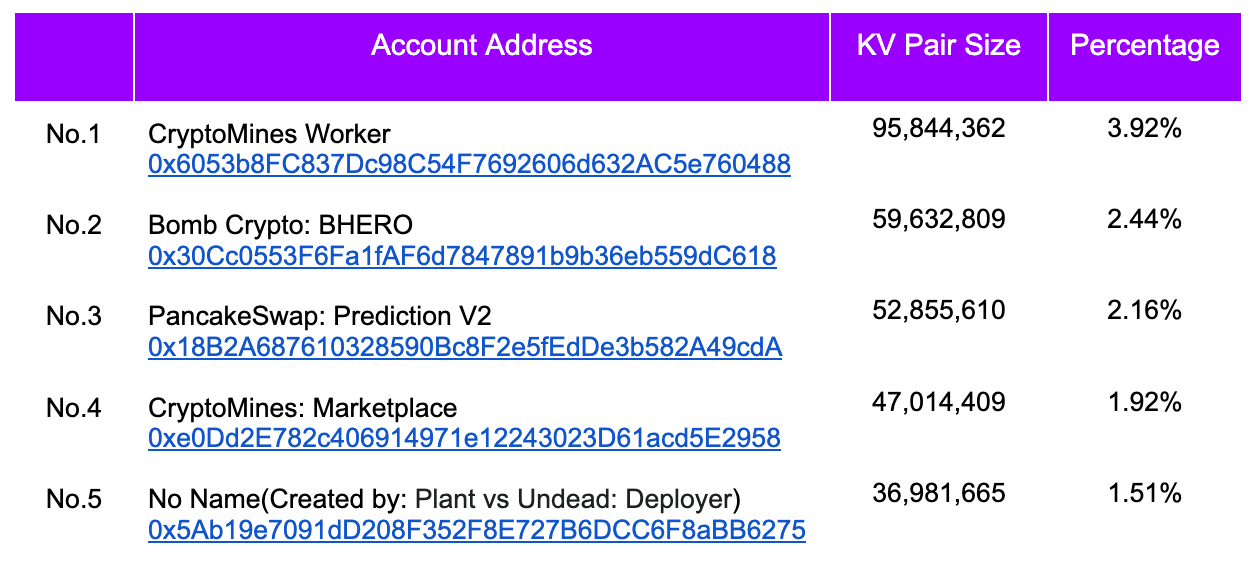Open the CryptoMines Marketplace address link

coord(464,438)
